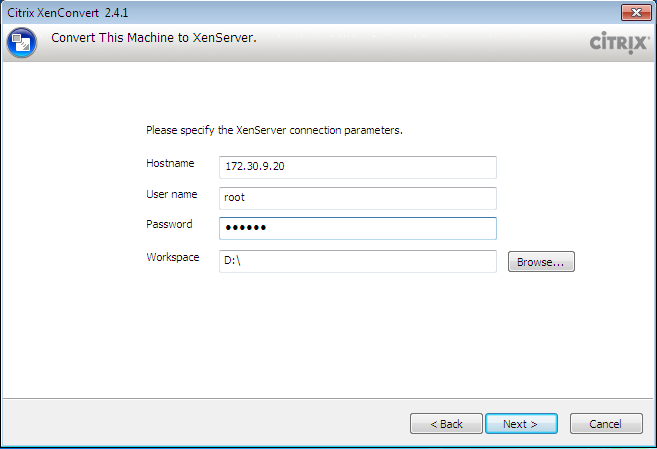This screenshot has height=449, width=657.
Task: Click the Citrix logo
Action: point(618,43)
